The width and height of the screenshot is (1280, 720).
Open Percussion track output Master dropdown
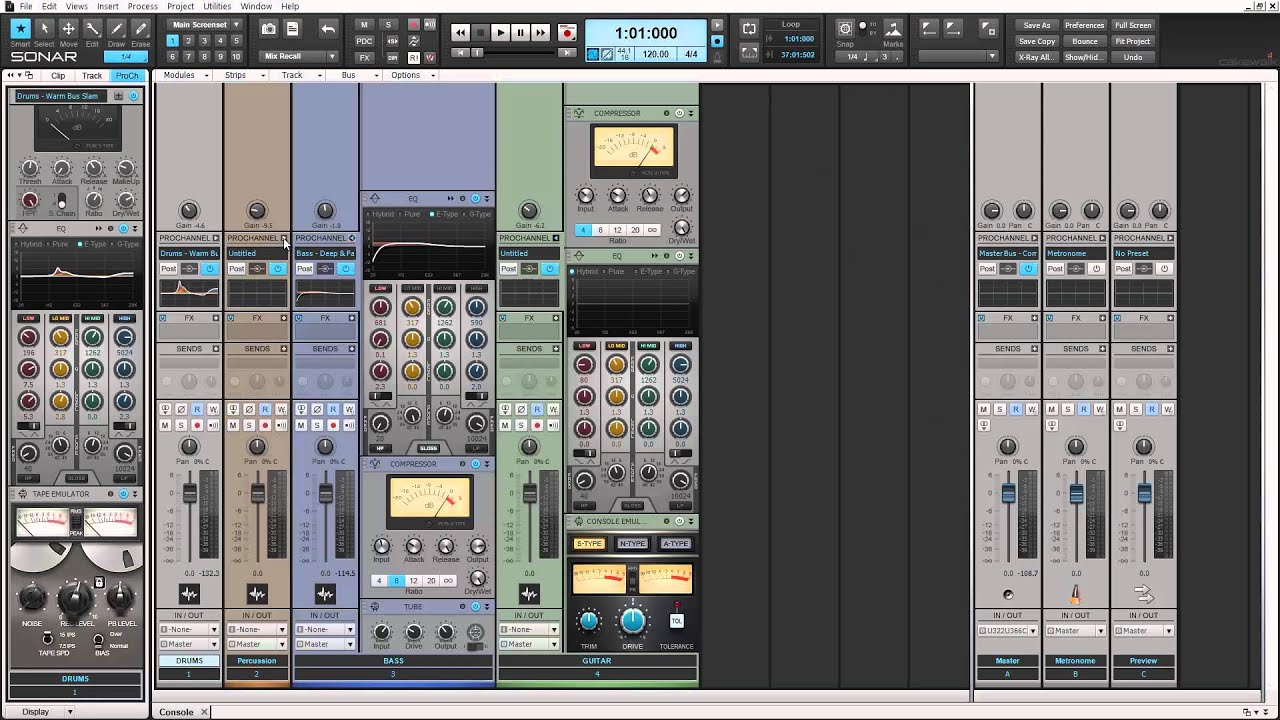(x=257, y=644)
